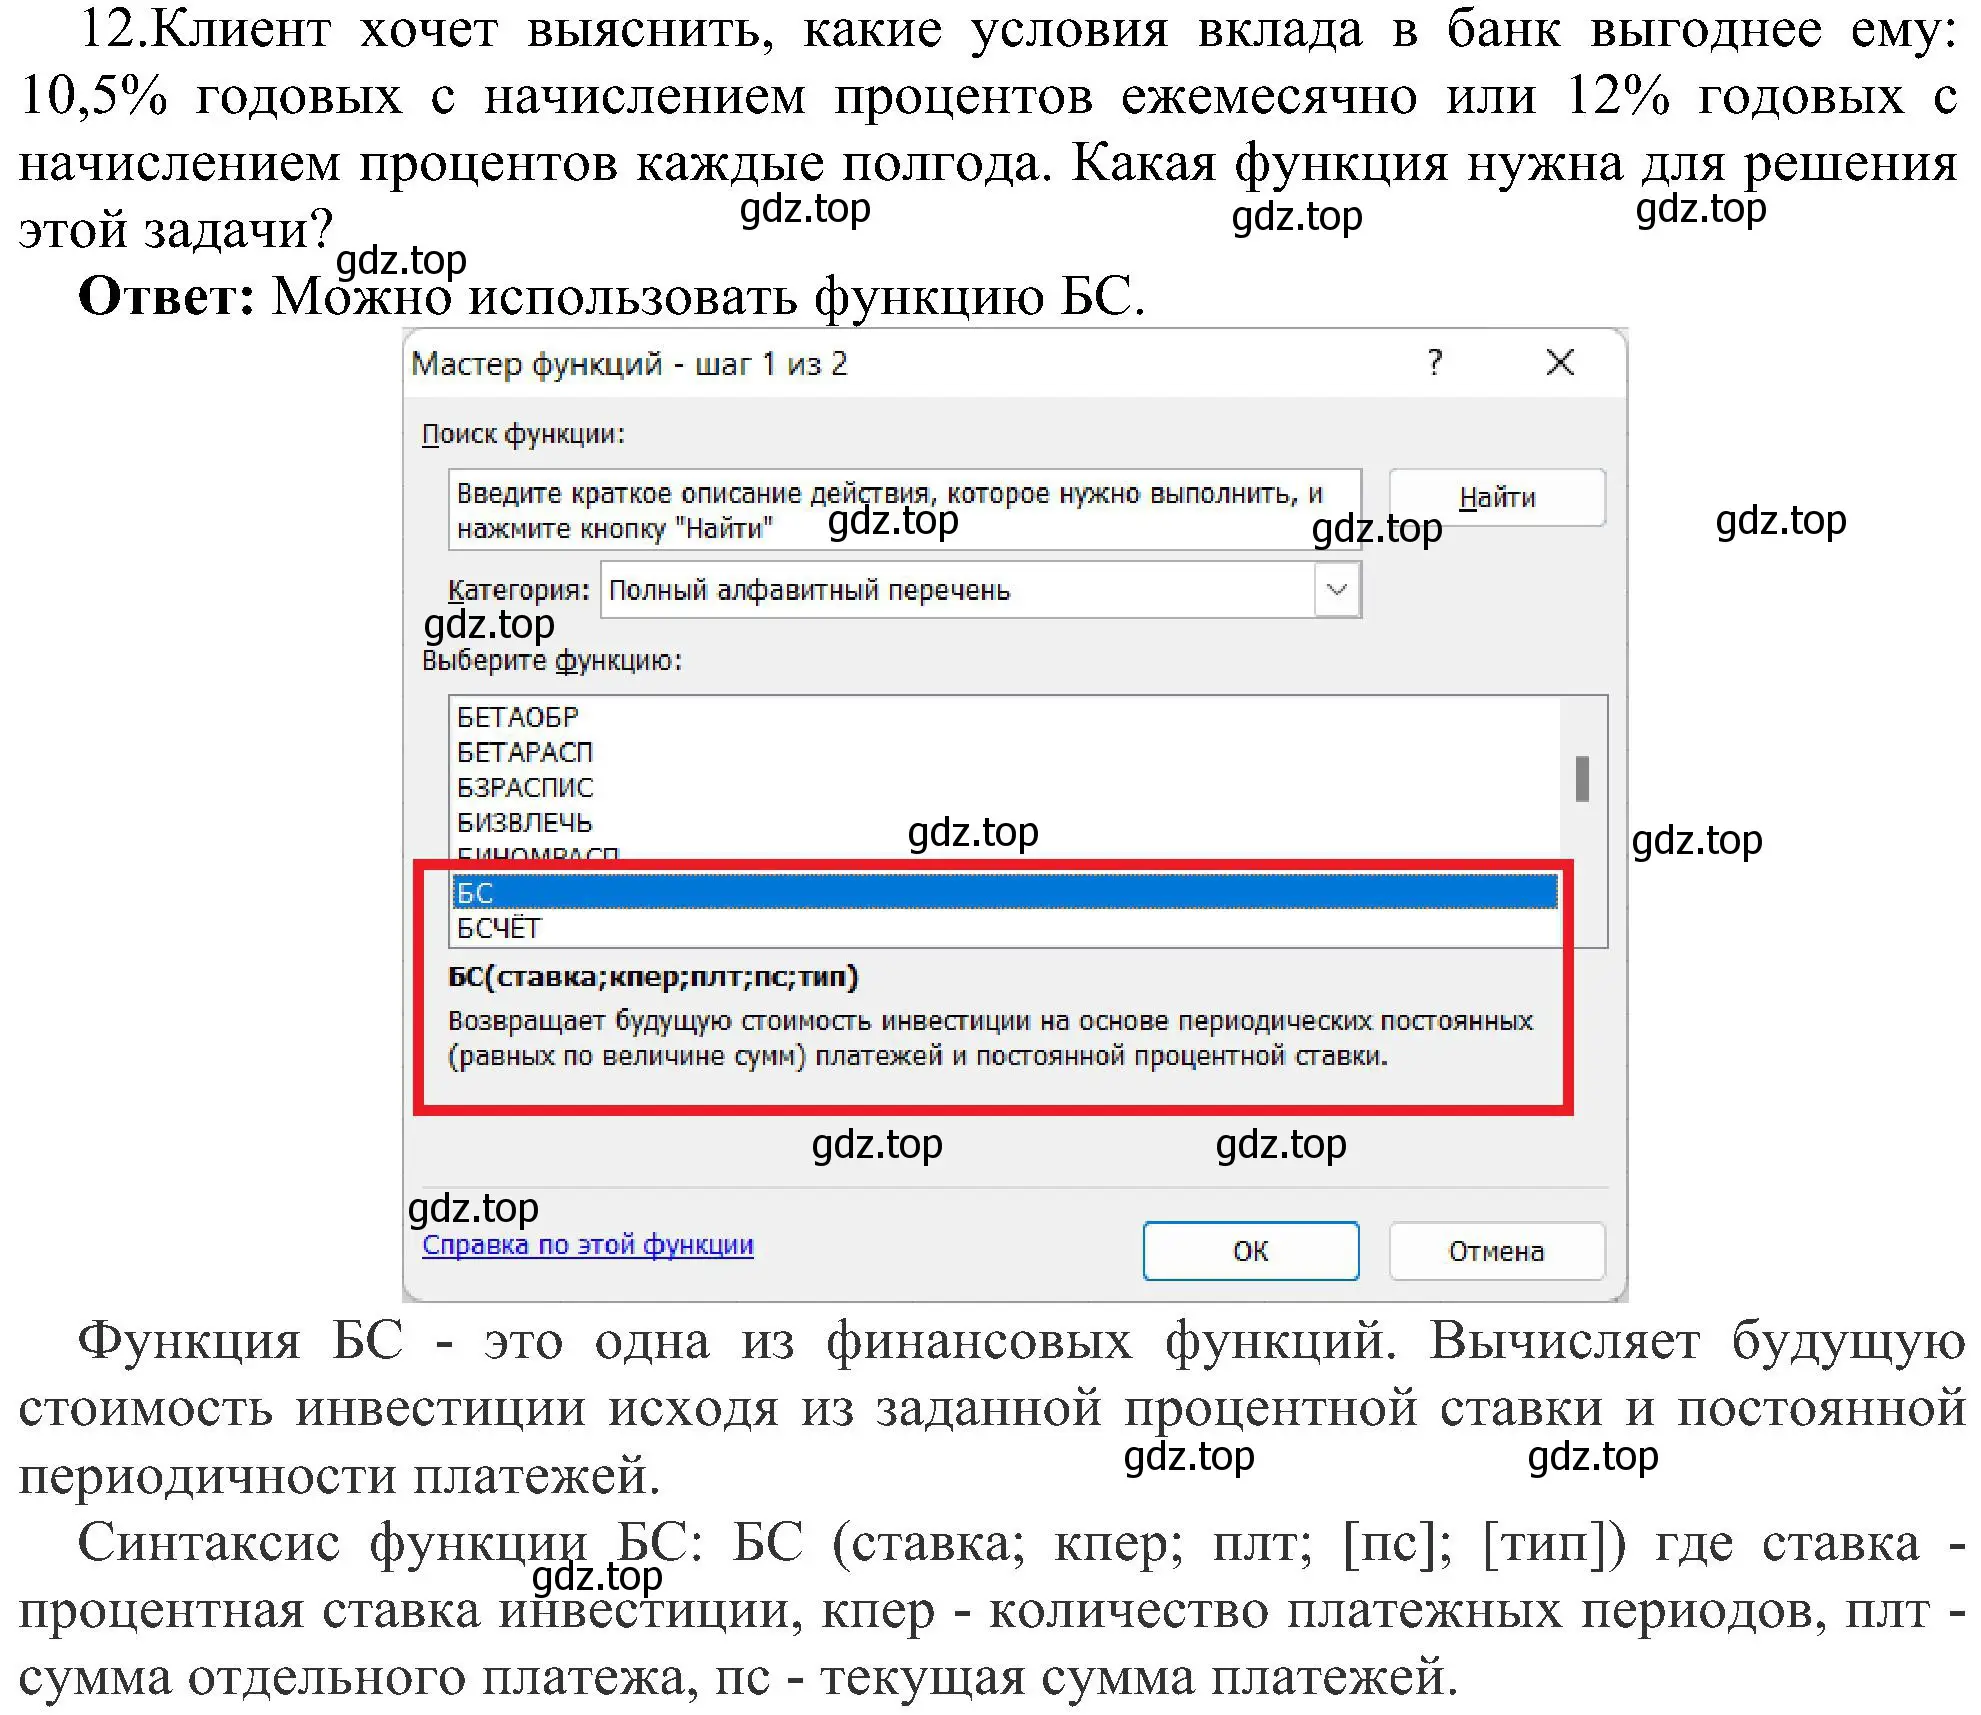Open the Справка по этой функции link
This screenshot has height=1715, width=1981.
point(588,1244)
